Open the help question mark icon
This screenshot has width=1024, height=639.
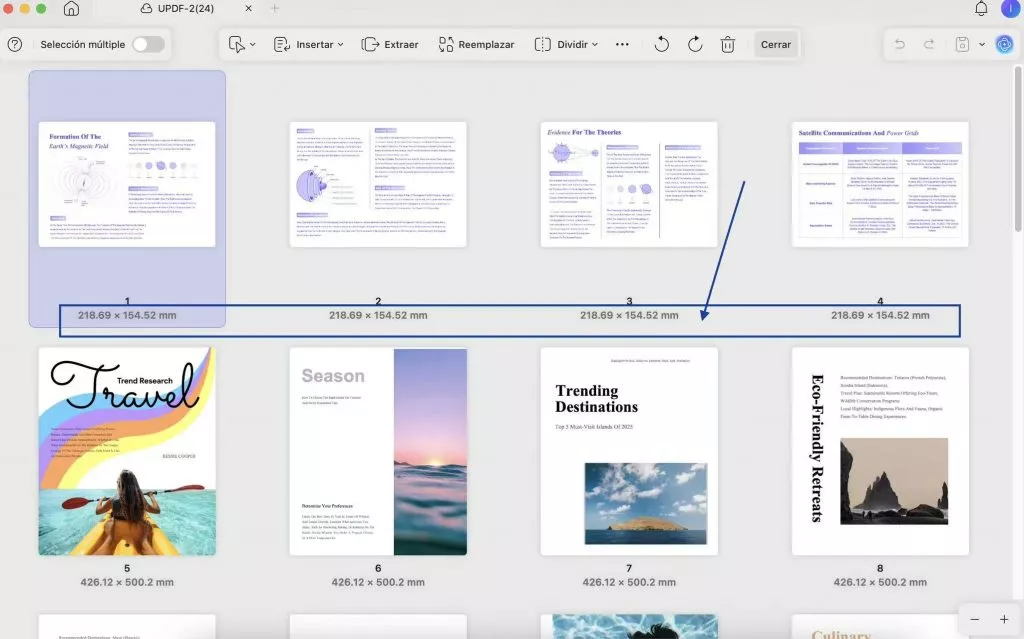tap(15, 44)
